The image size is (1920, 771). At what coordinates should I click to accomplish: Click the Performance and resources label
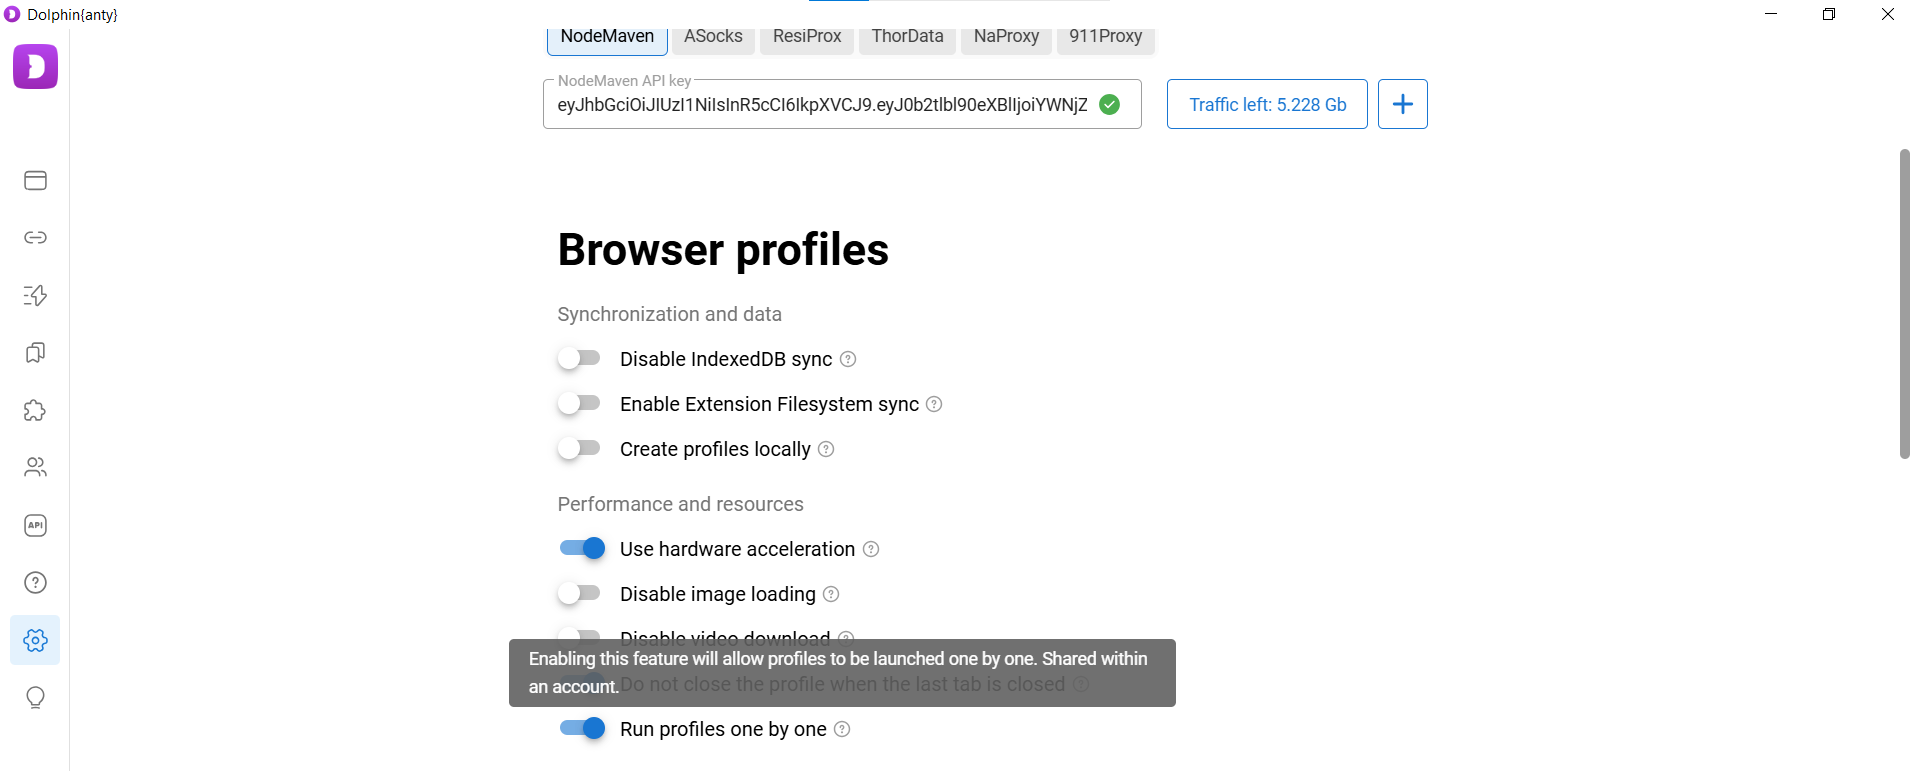click(x=680, y=504)
